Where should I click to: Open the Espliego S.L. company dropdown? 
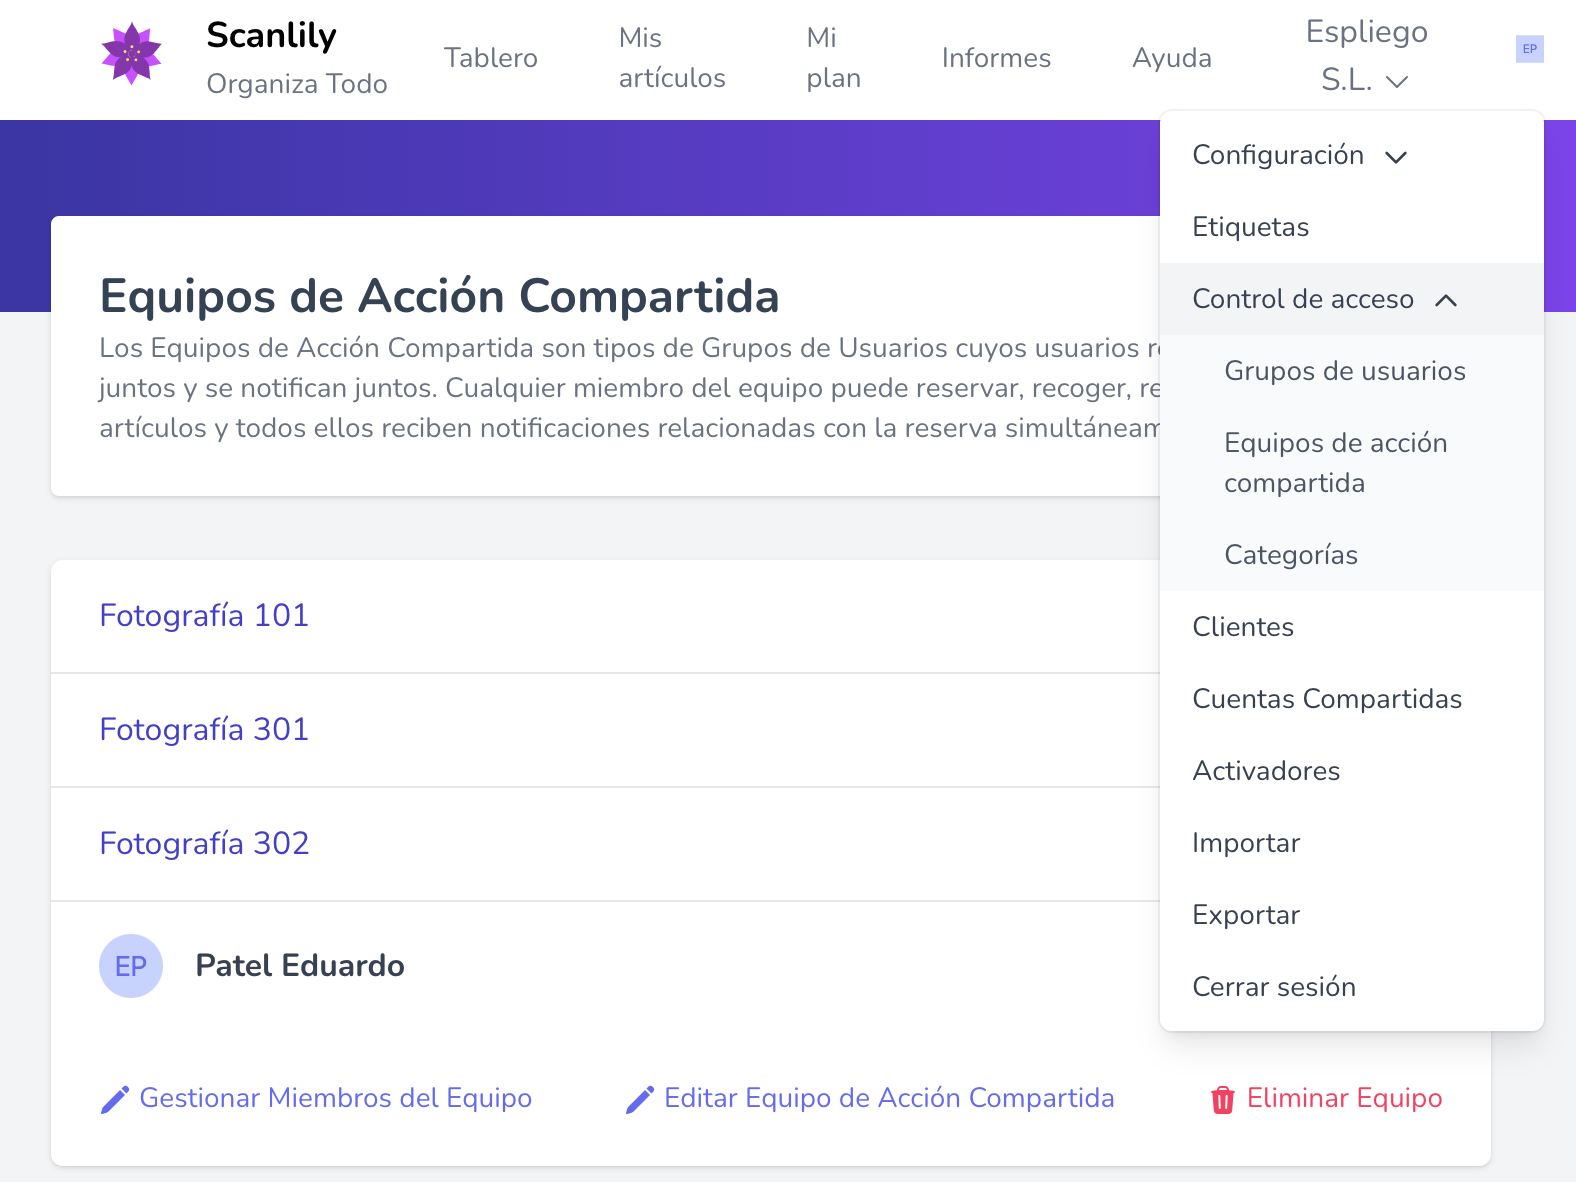point(1366,55)
